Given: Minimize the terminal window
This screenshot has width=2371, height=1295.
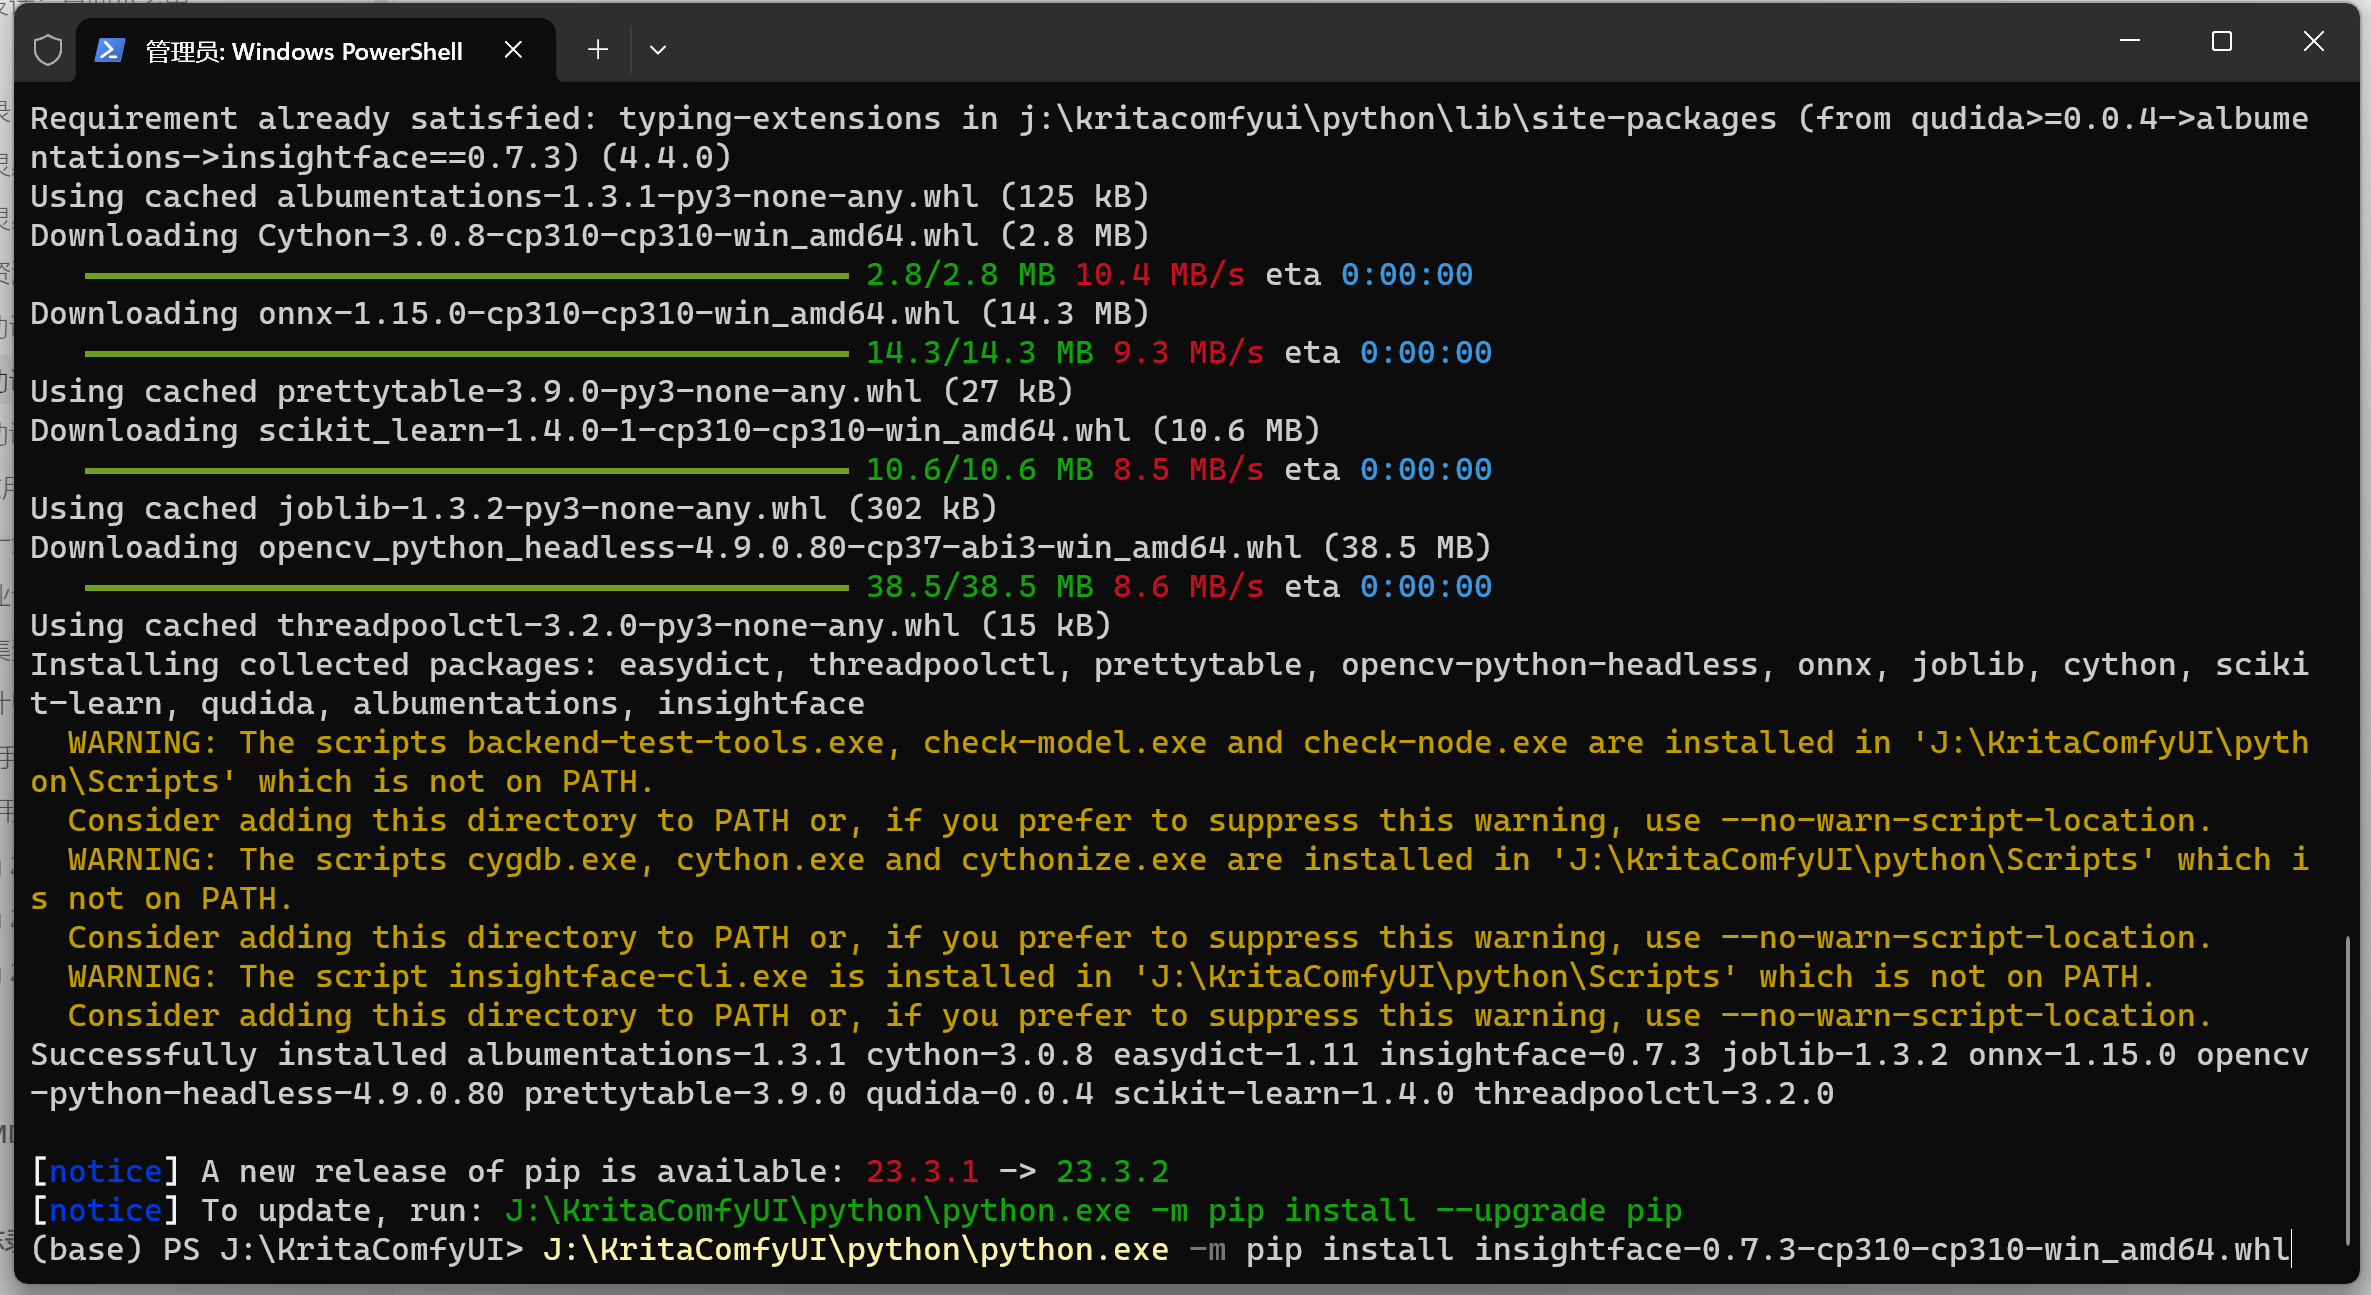Looking at the screenshot, I should (x=2130, y=41).
